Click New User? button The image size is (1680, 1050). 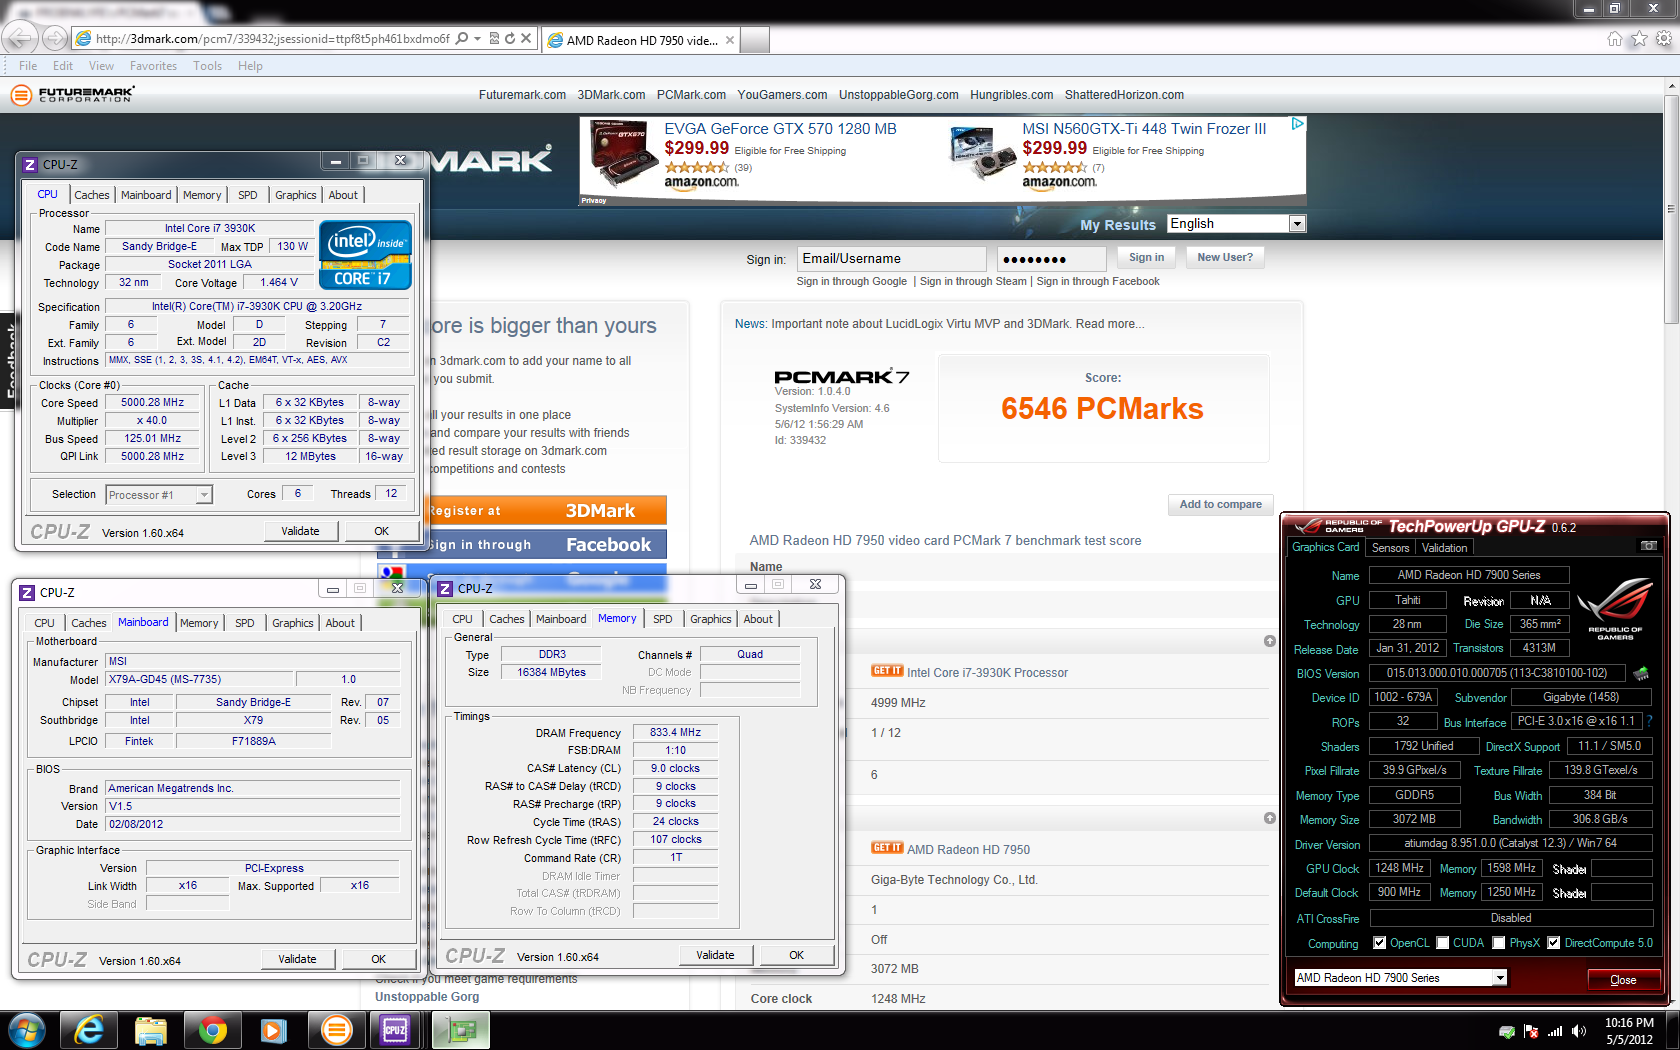(x=1225, y=258)
